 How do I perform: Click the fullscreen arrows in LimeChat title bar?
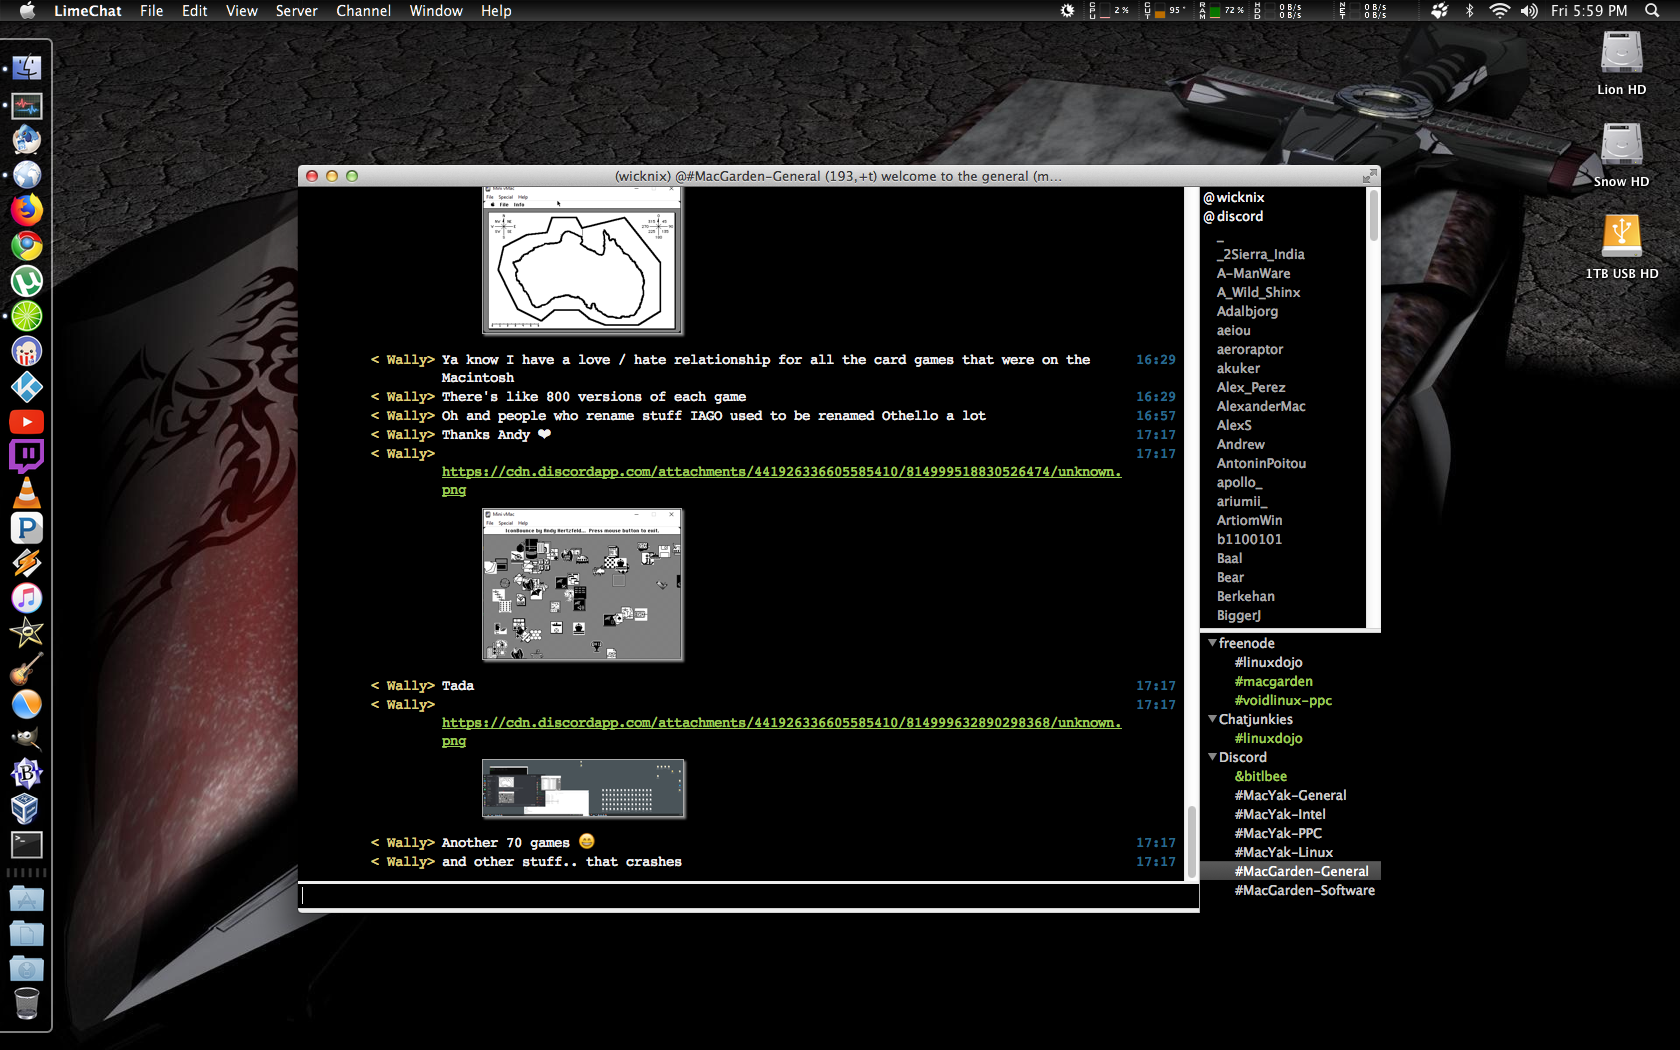1369,176
